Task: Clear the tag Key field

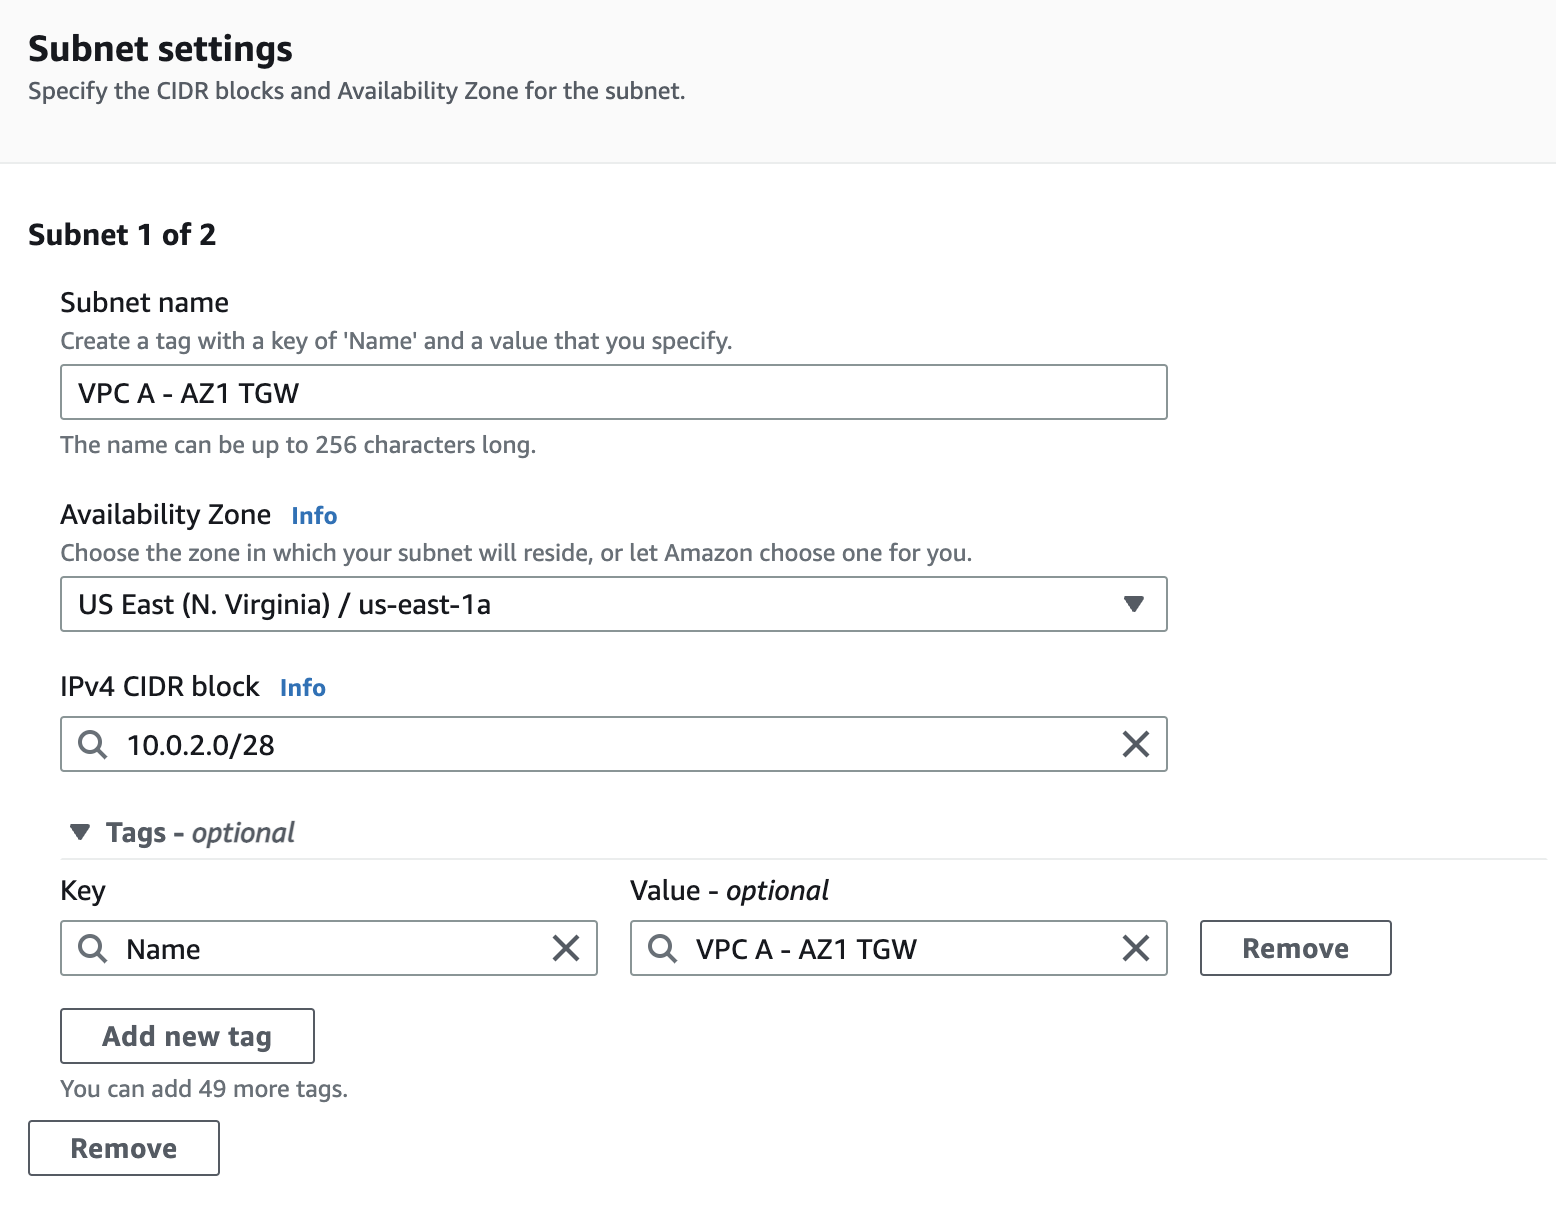Action: click(565, 948)
